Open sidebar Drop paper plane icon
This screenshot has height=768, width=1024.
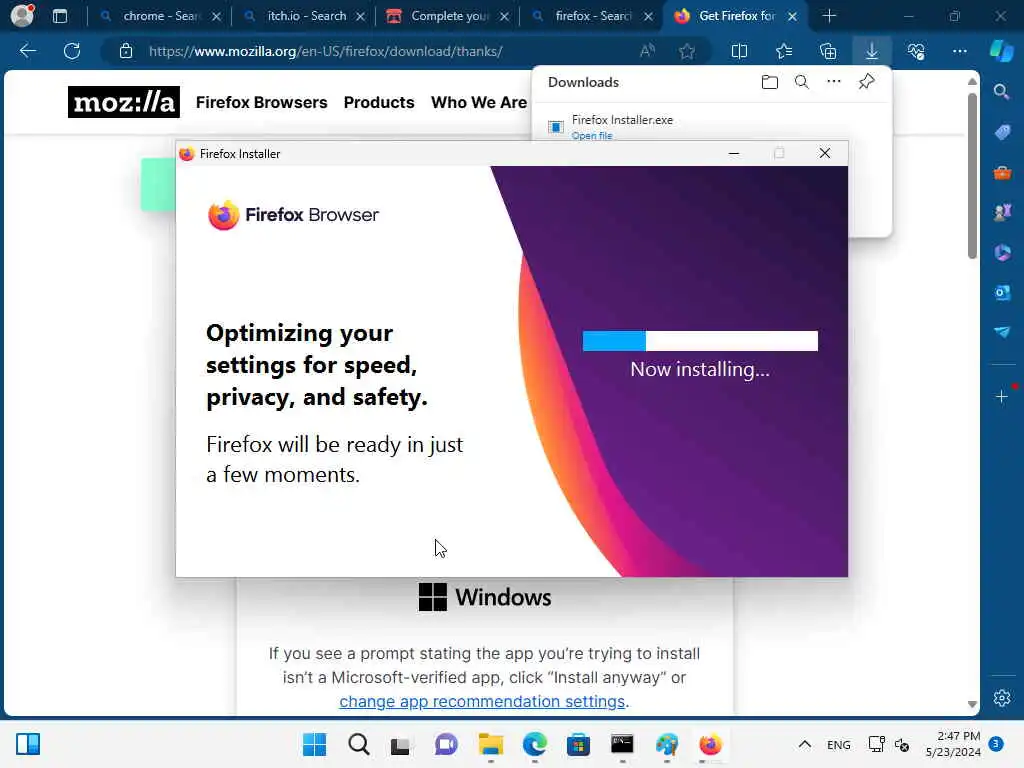point(1002,332)
